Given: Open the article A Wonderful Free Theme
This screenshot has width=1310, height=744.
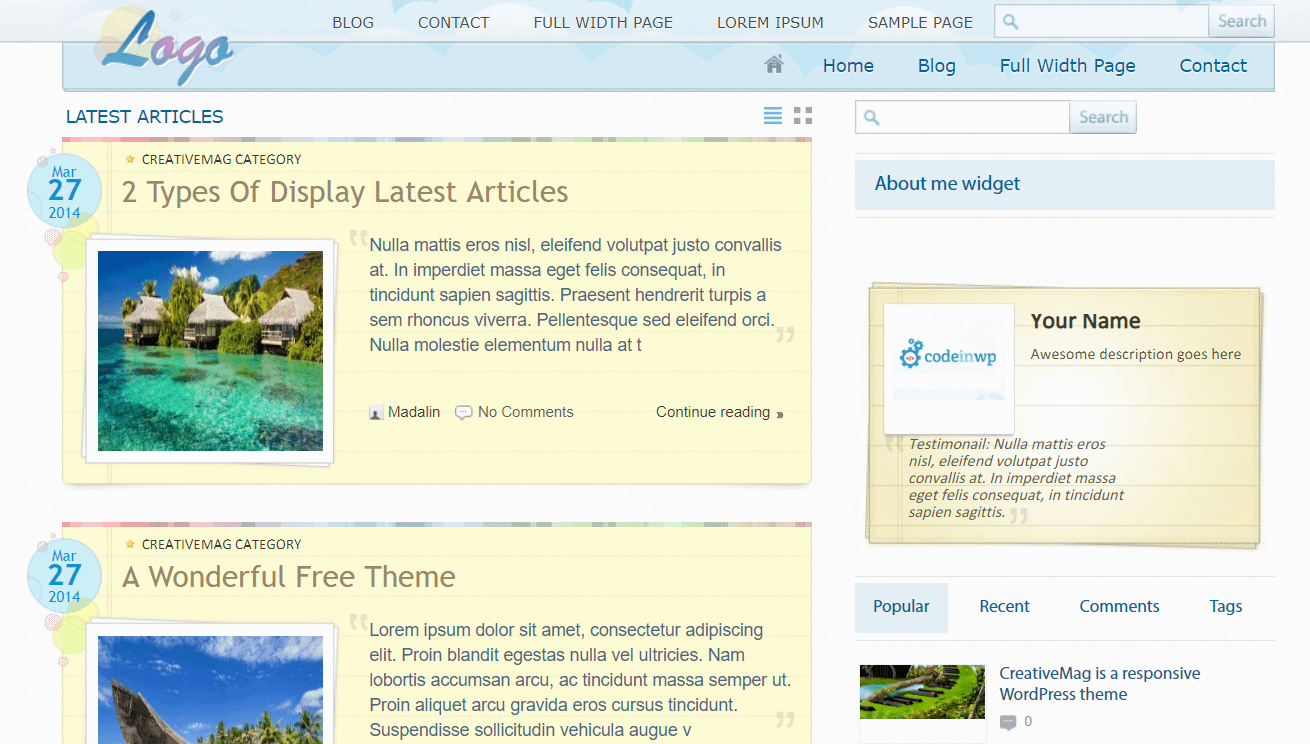Looking at the screenshot, I should tap(288, 577).
